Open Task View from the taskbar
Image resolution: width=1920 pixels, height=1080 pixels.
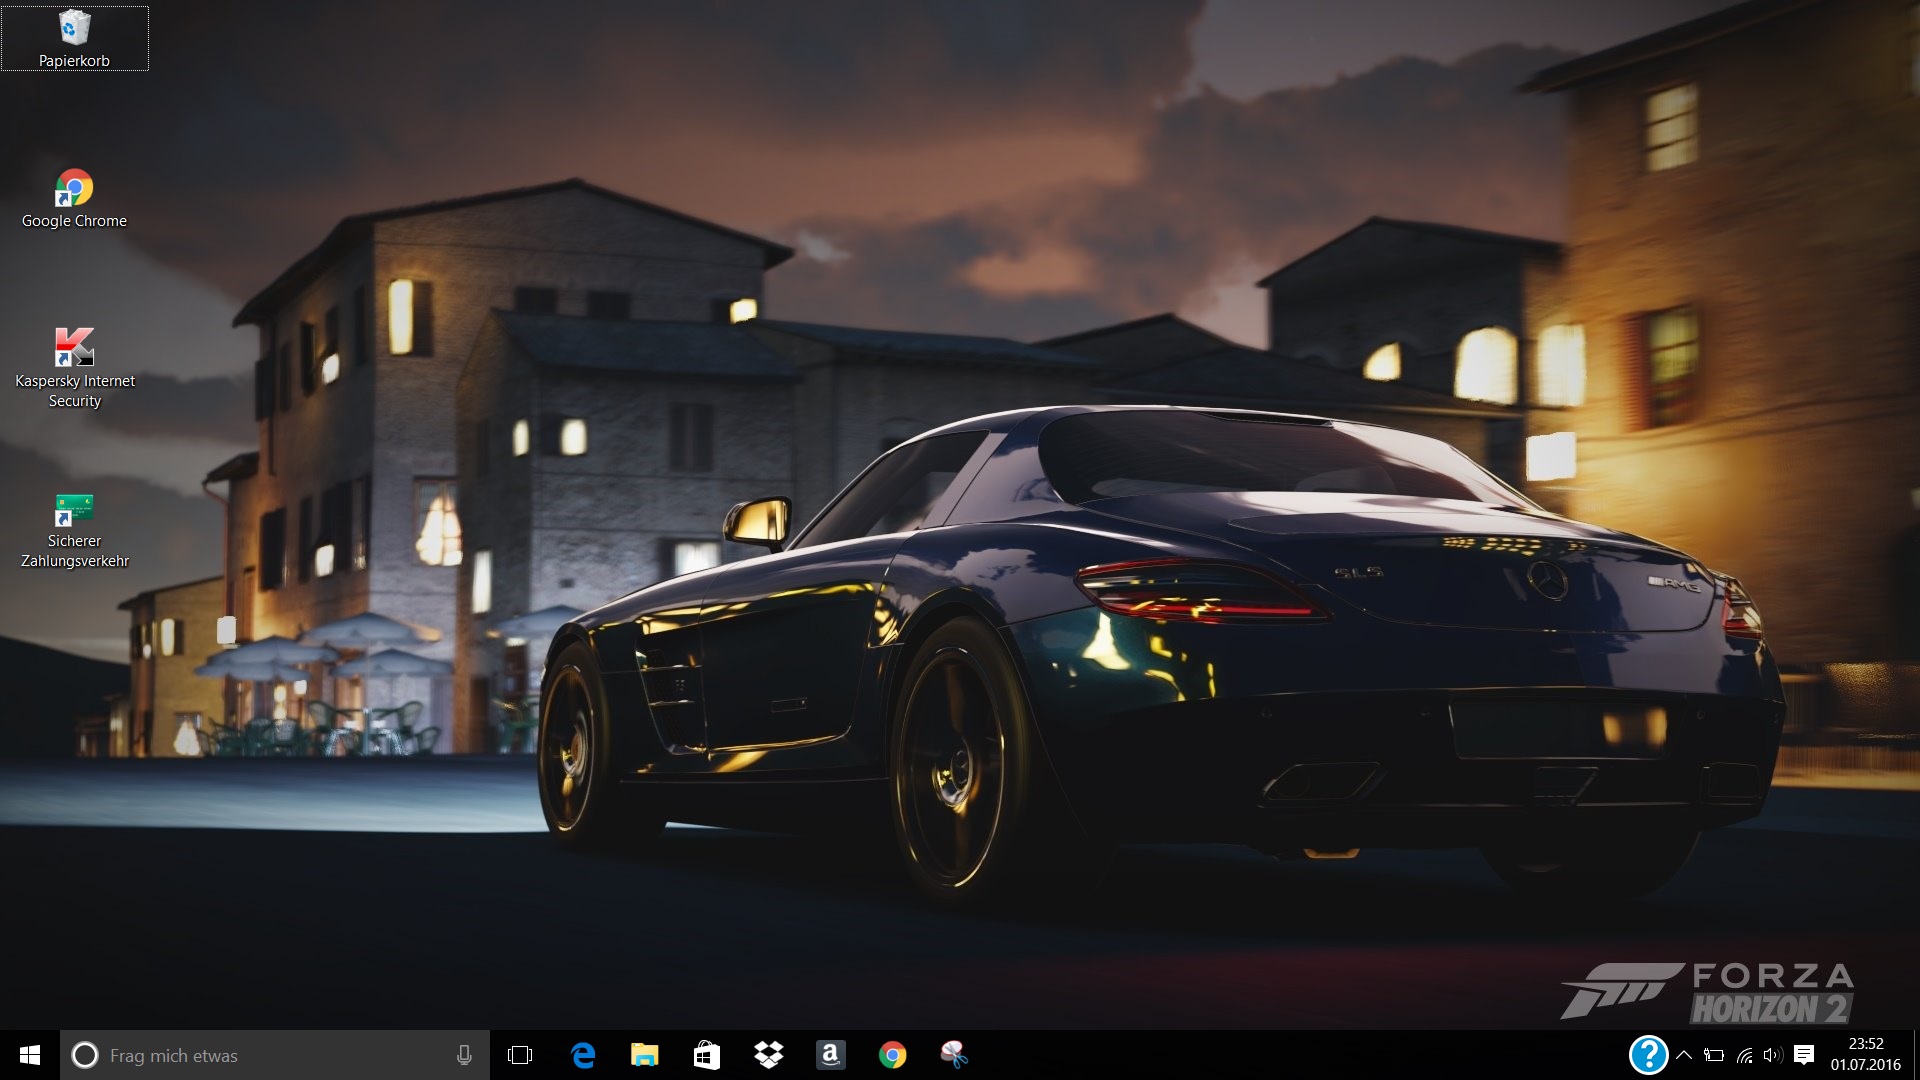[520, 1055]
